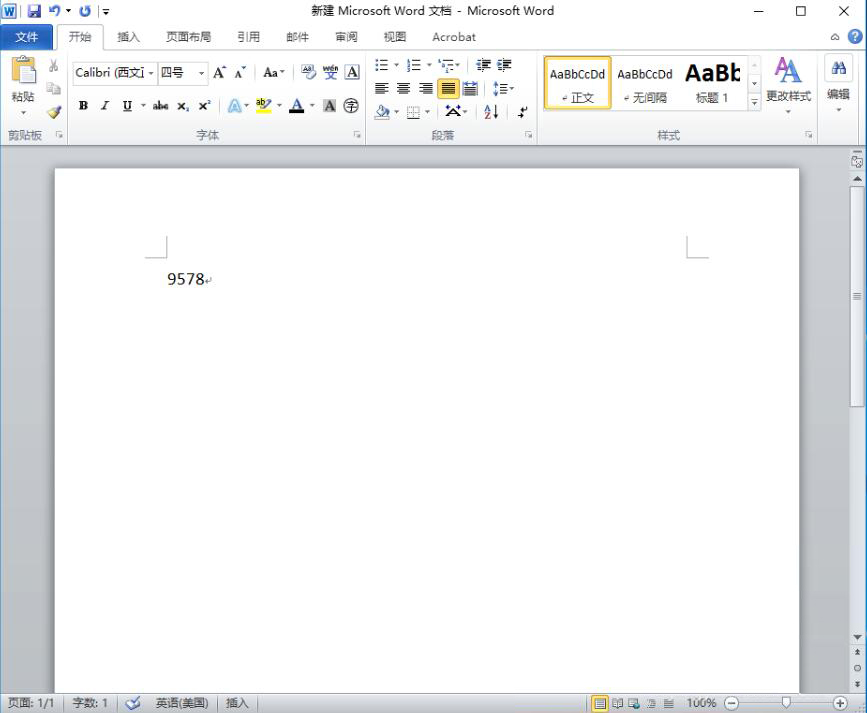This screenshot has height=713, width=867.
Task: Click the Save icon in quick access toolbar
Action: coord(34,11)
